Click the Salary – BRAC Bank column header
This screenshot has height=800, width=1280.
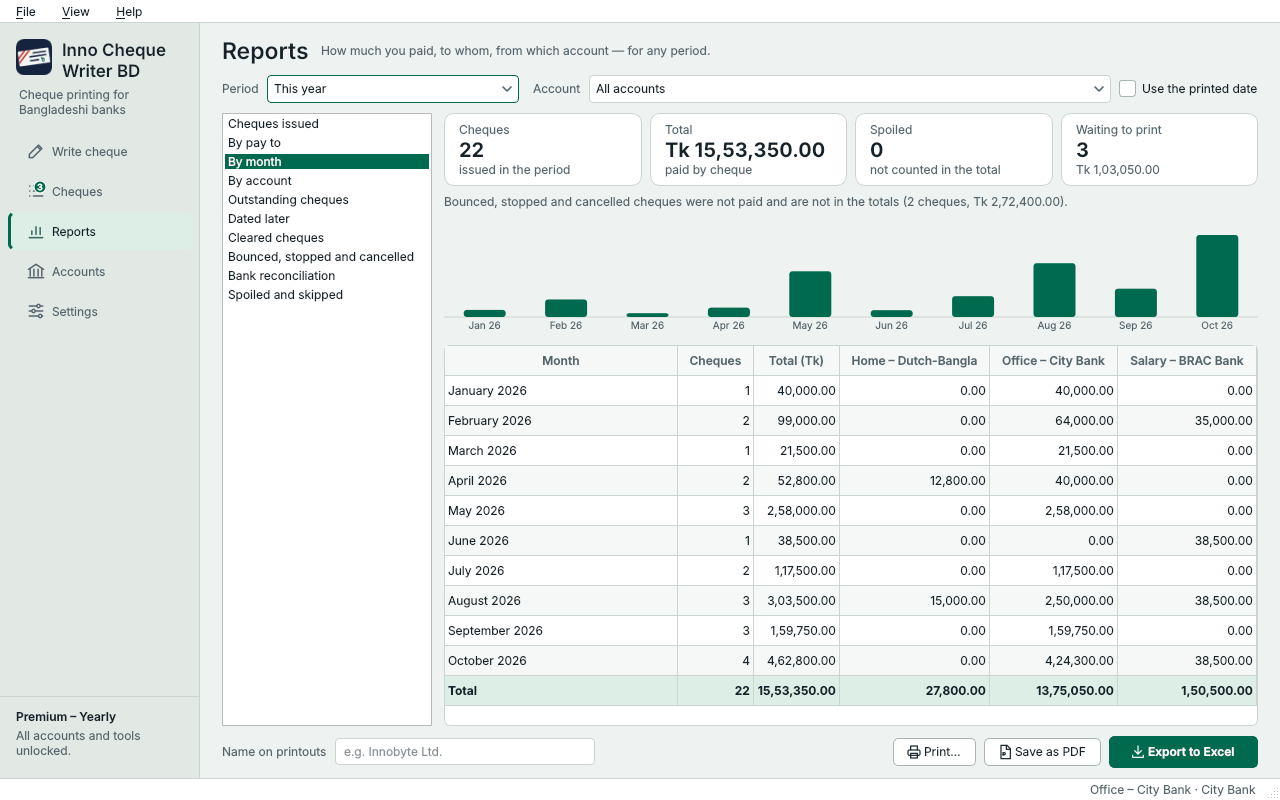tap(1187, 361)
